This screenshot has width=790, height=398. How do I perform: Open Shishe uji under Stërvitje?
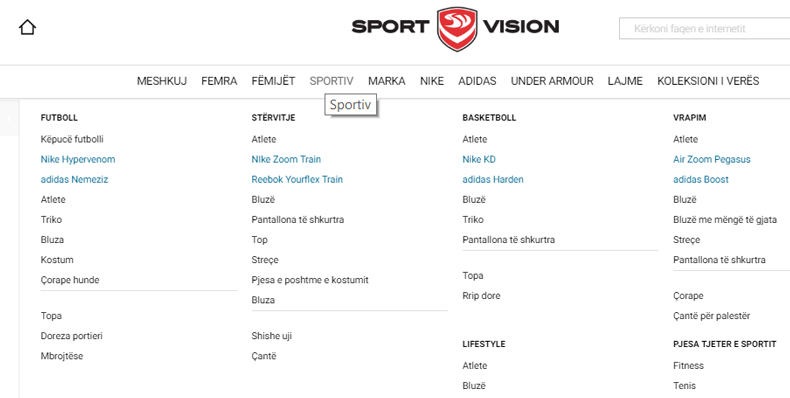(x=272, y=336)
